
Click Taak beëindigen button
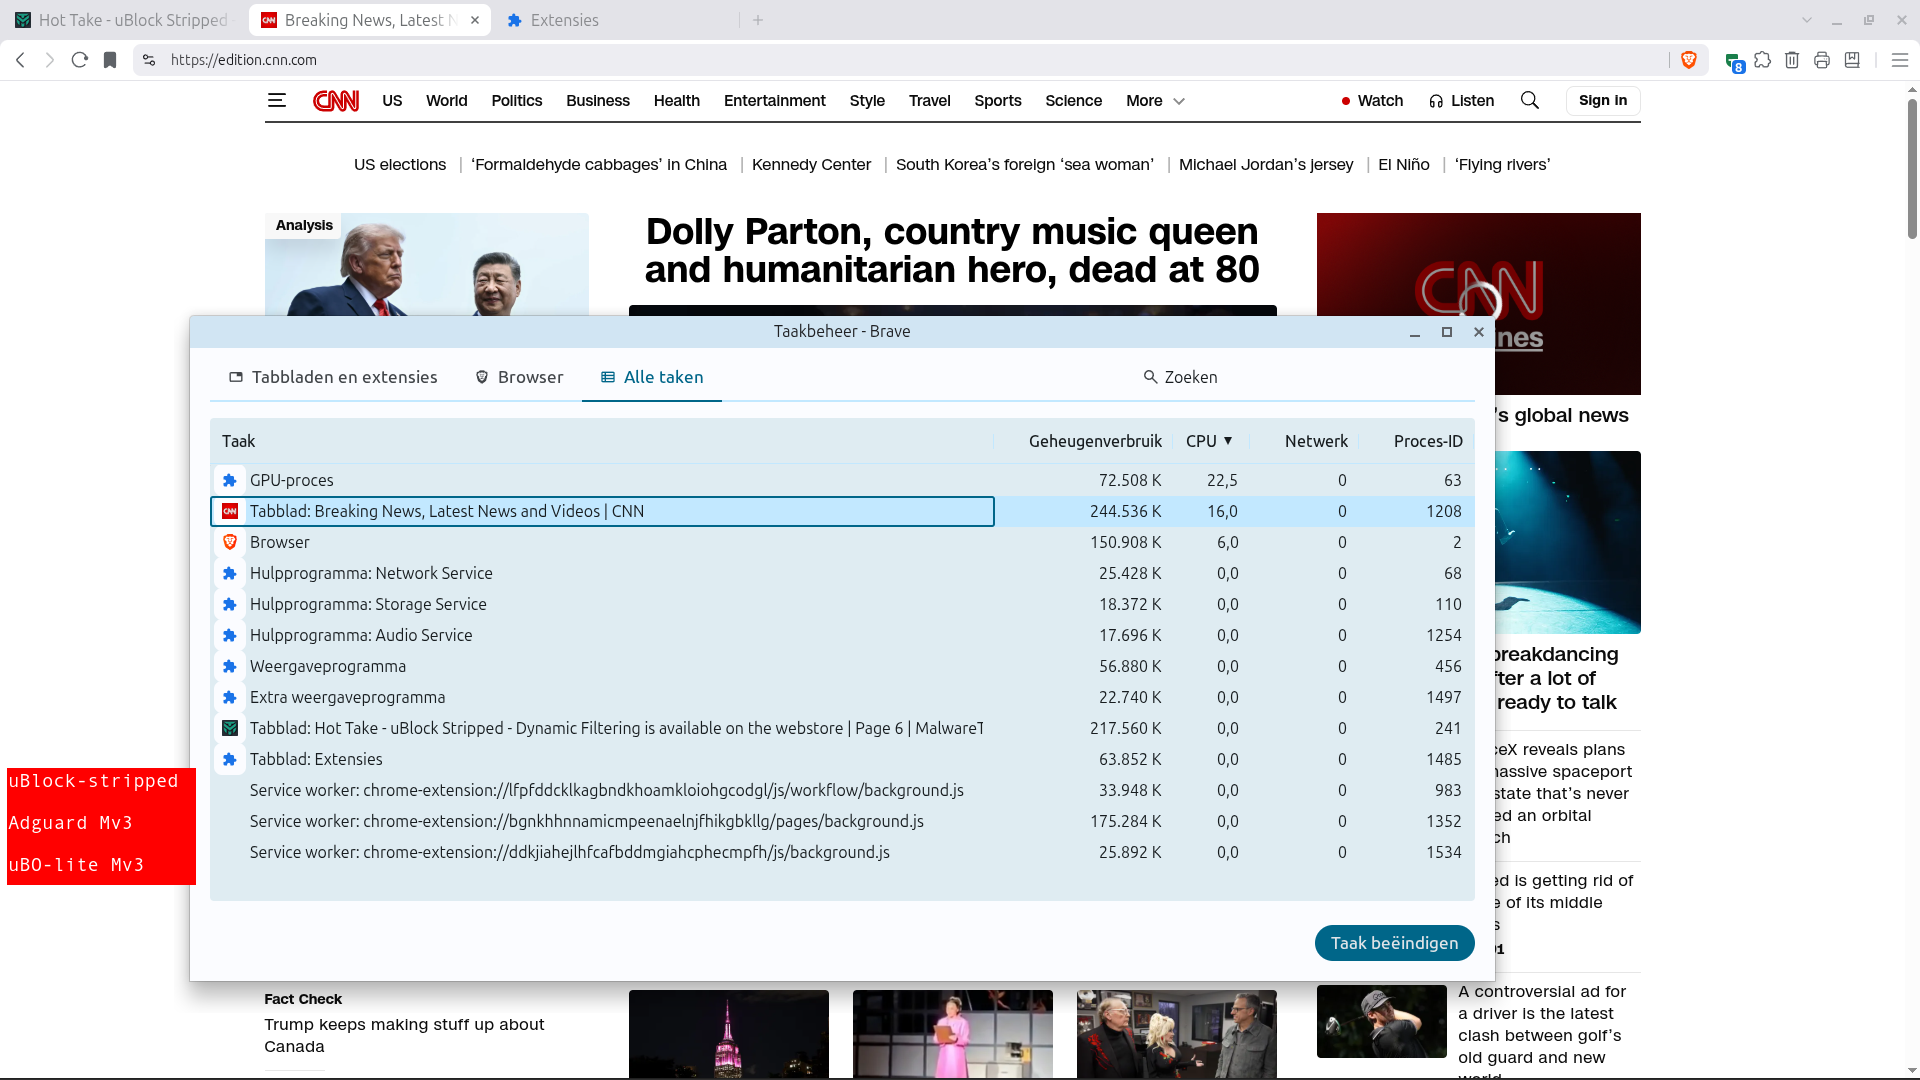[x=1395, y=943]
